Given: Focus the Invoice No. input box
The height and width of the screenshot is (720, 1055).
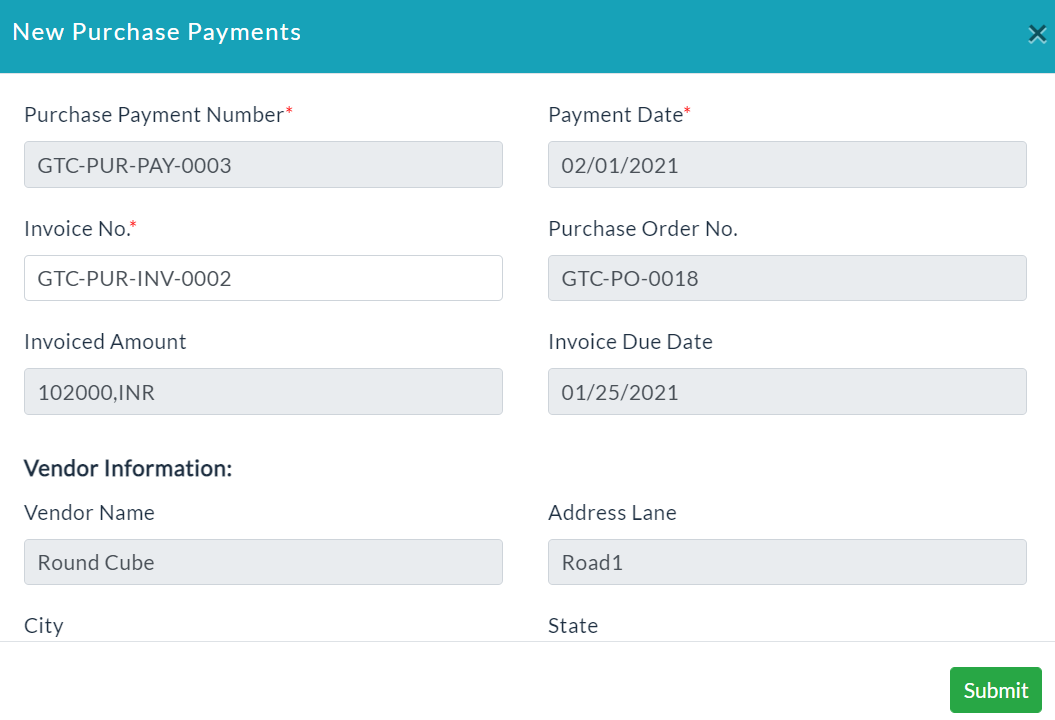Looking at the screenshot, I should click(x=263, y=278).
